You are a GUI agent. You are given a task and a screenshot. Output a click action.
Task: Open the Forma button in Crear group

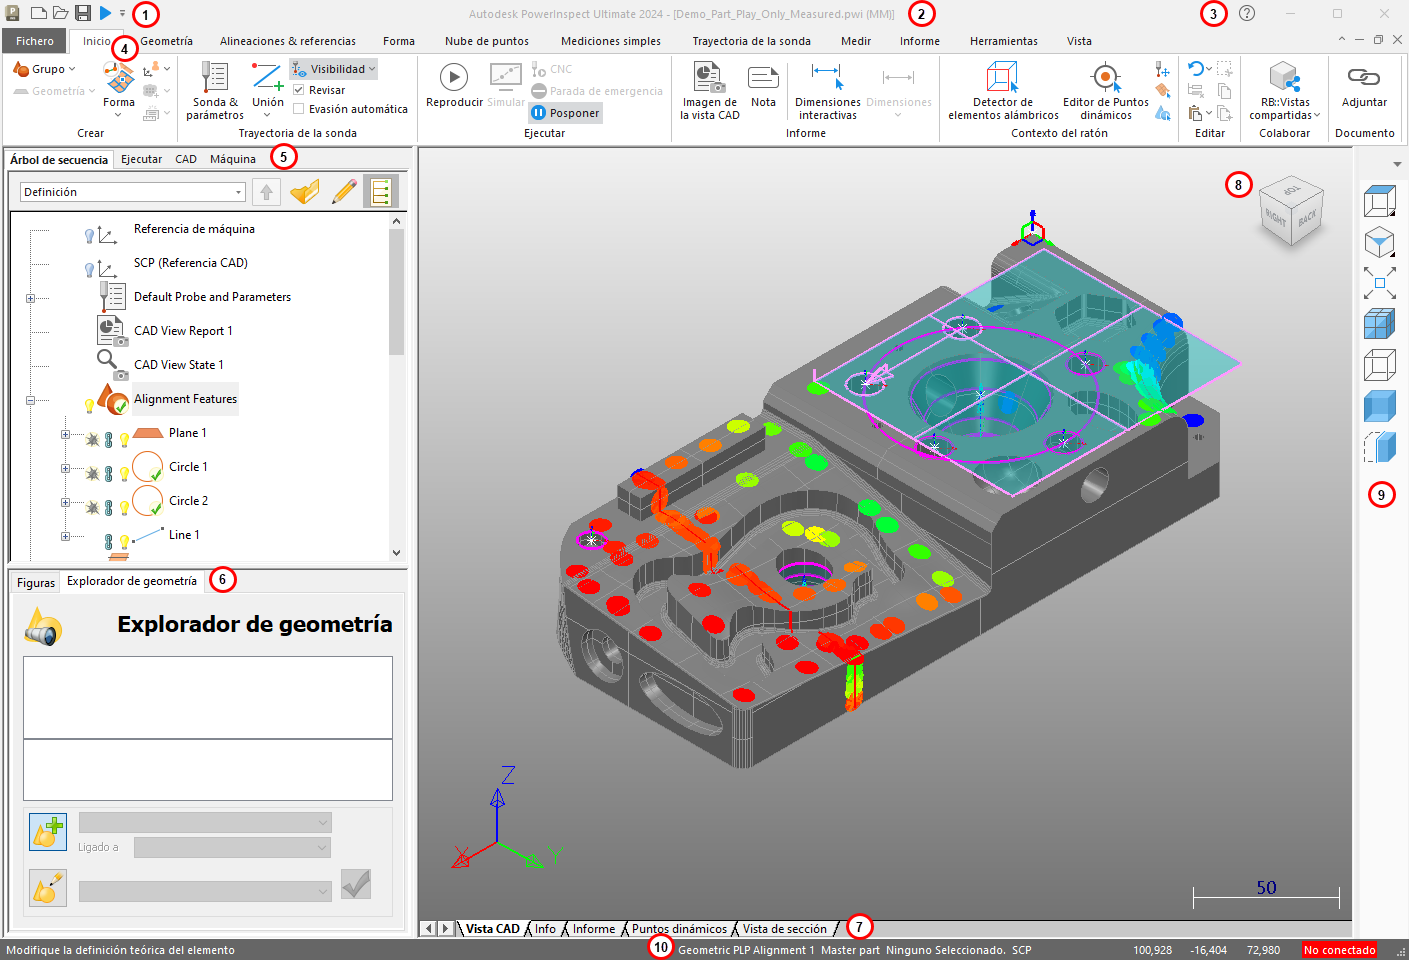(119, 91)
